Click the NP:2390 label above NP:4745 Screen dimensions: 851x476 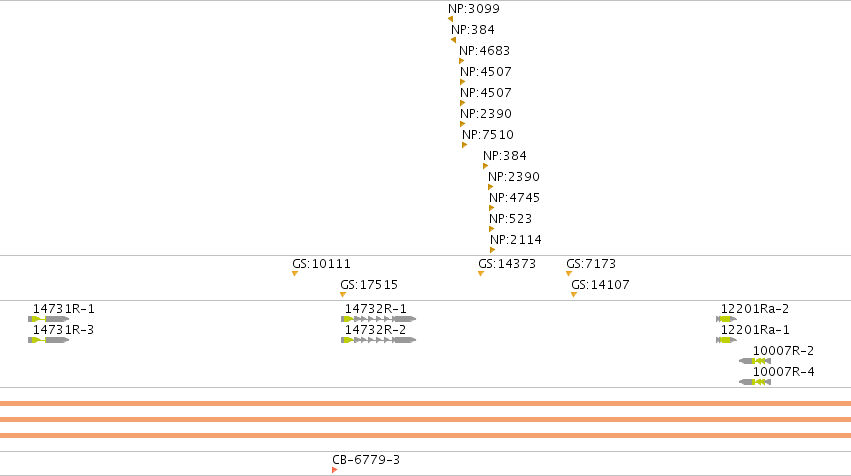pyautogui.click(x=514, y=177)
